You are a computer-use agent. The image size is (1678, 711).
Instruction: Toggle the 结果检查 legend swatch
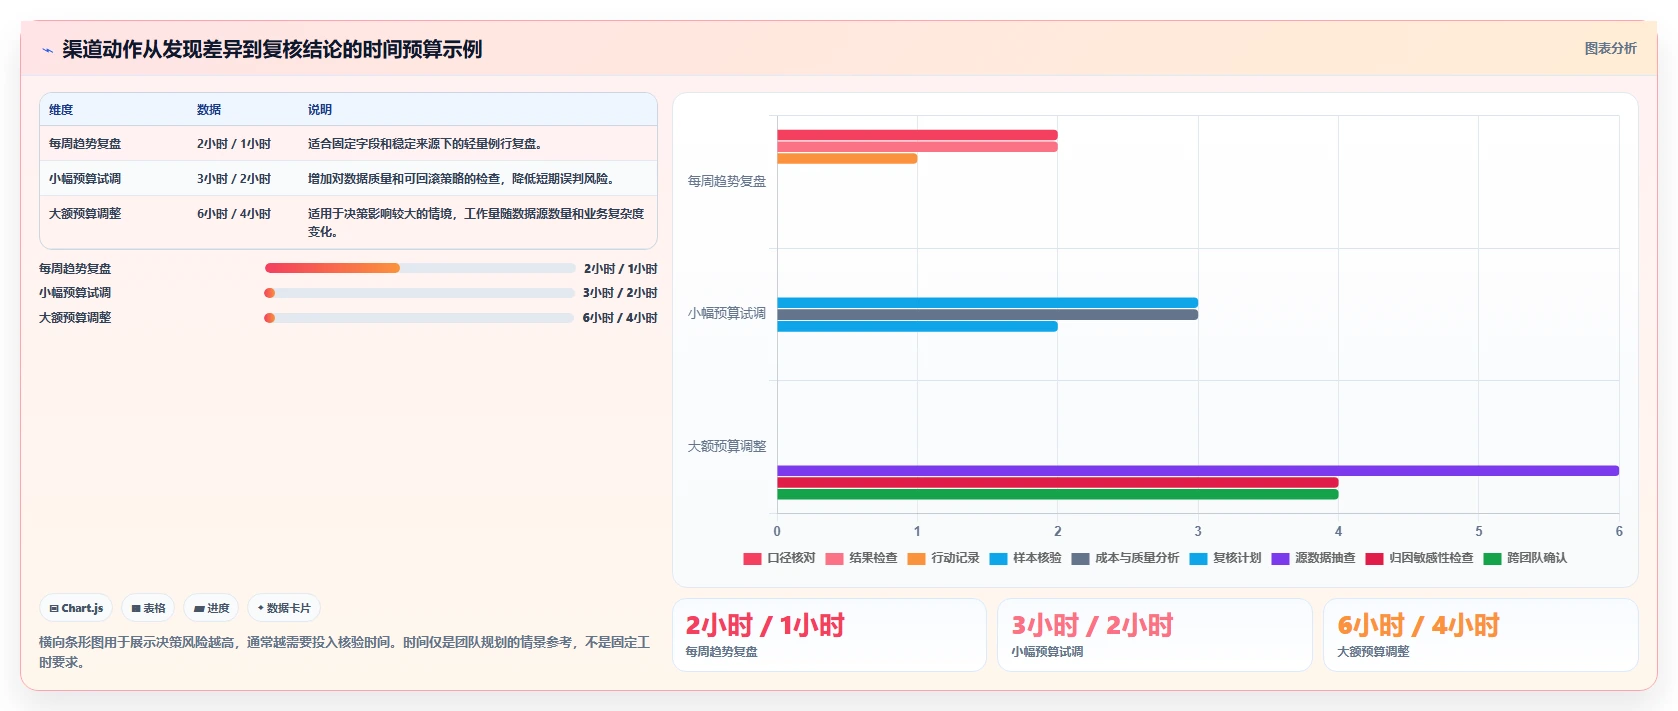click(834, 559)
